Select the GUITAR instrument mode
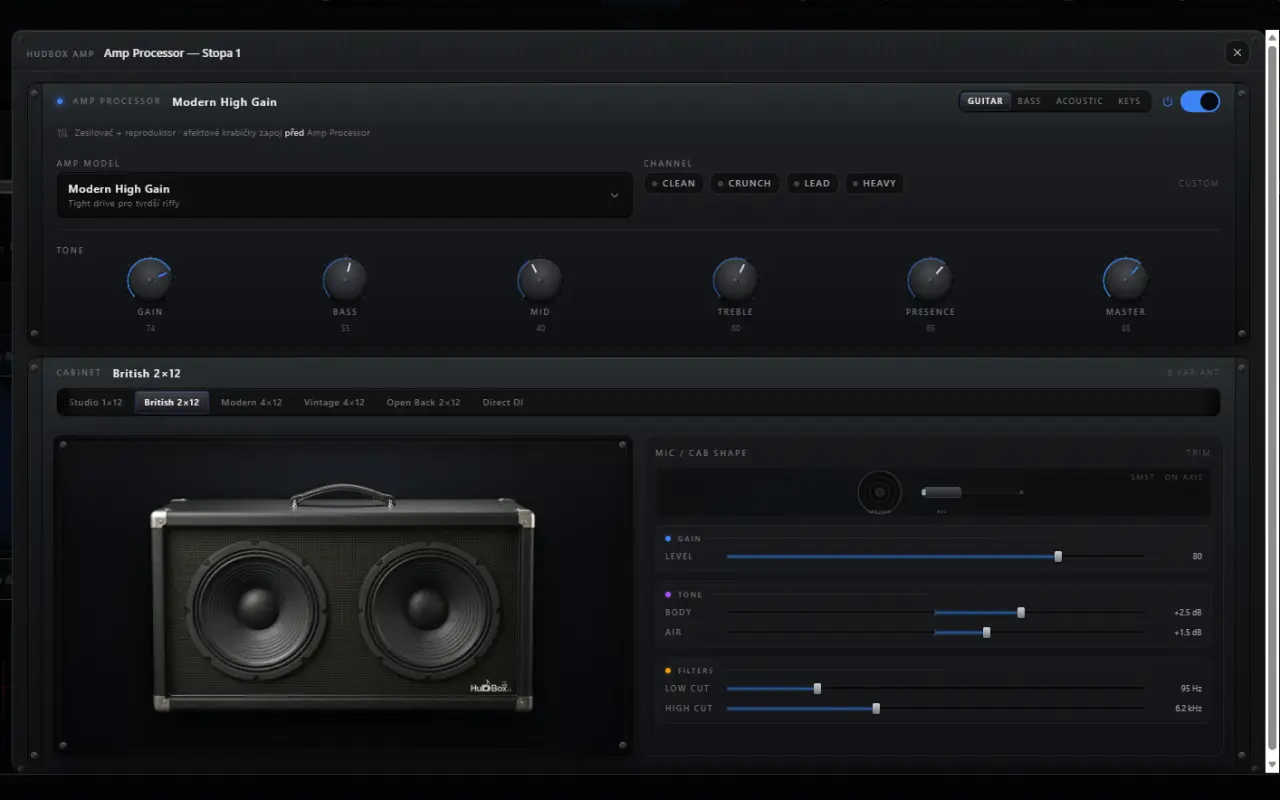Screen dimensions: 1280x800 [985, 101]
